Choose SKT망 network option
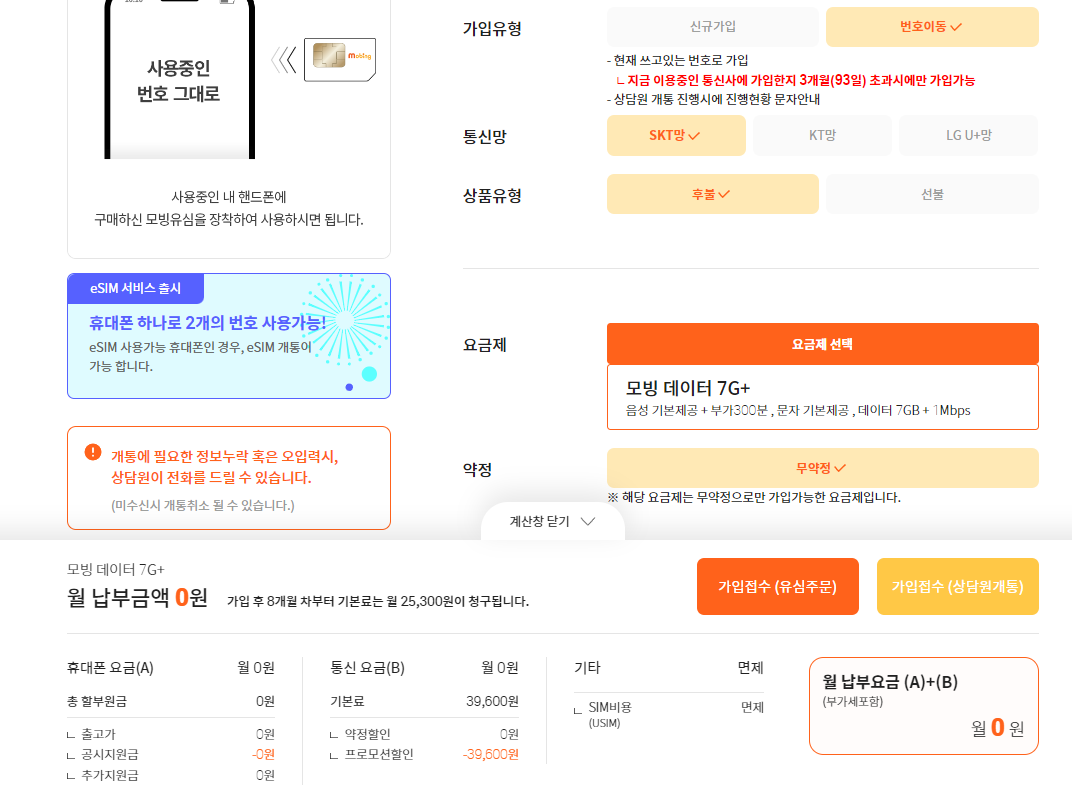1072x800 pixels. [675, 135]
